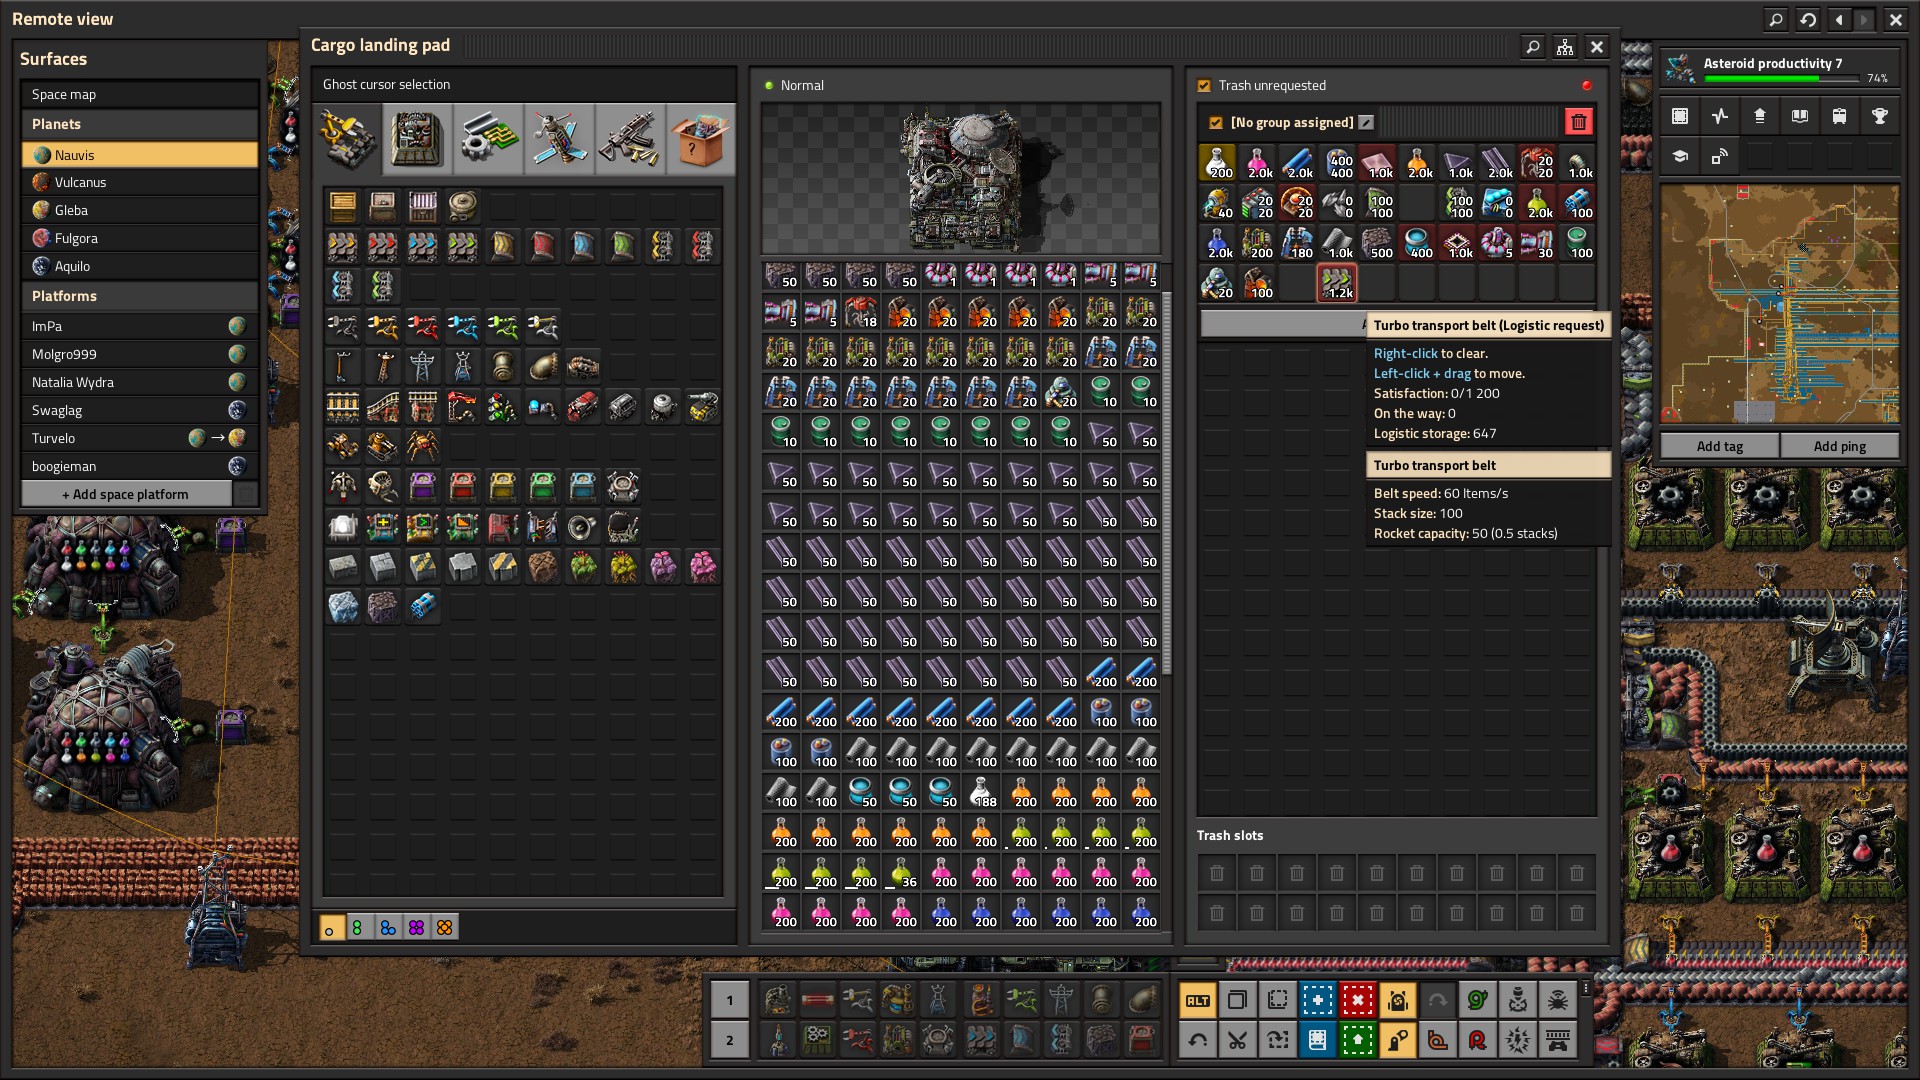Viewport: 1920px width, 1080px height.
Task: Select the green upgrade planner shortcut
Action: 1358,1040
